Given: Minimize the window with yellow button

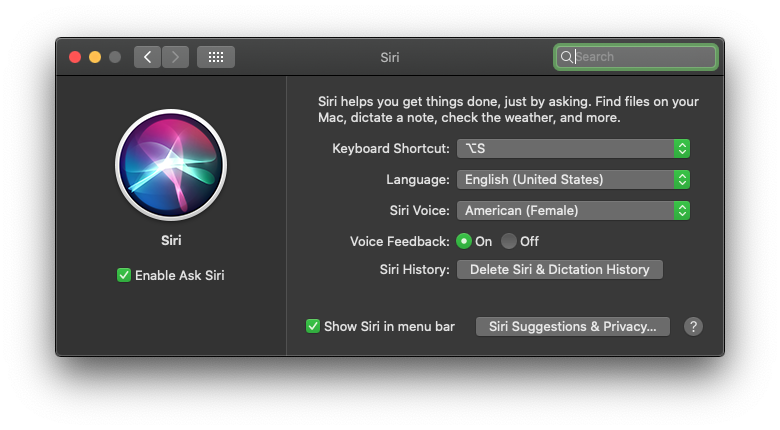Looking at the screenshot, I should click(95, 57).
